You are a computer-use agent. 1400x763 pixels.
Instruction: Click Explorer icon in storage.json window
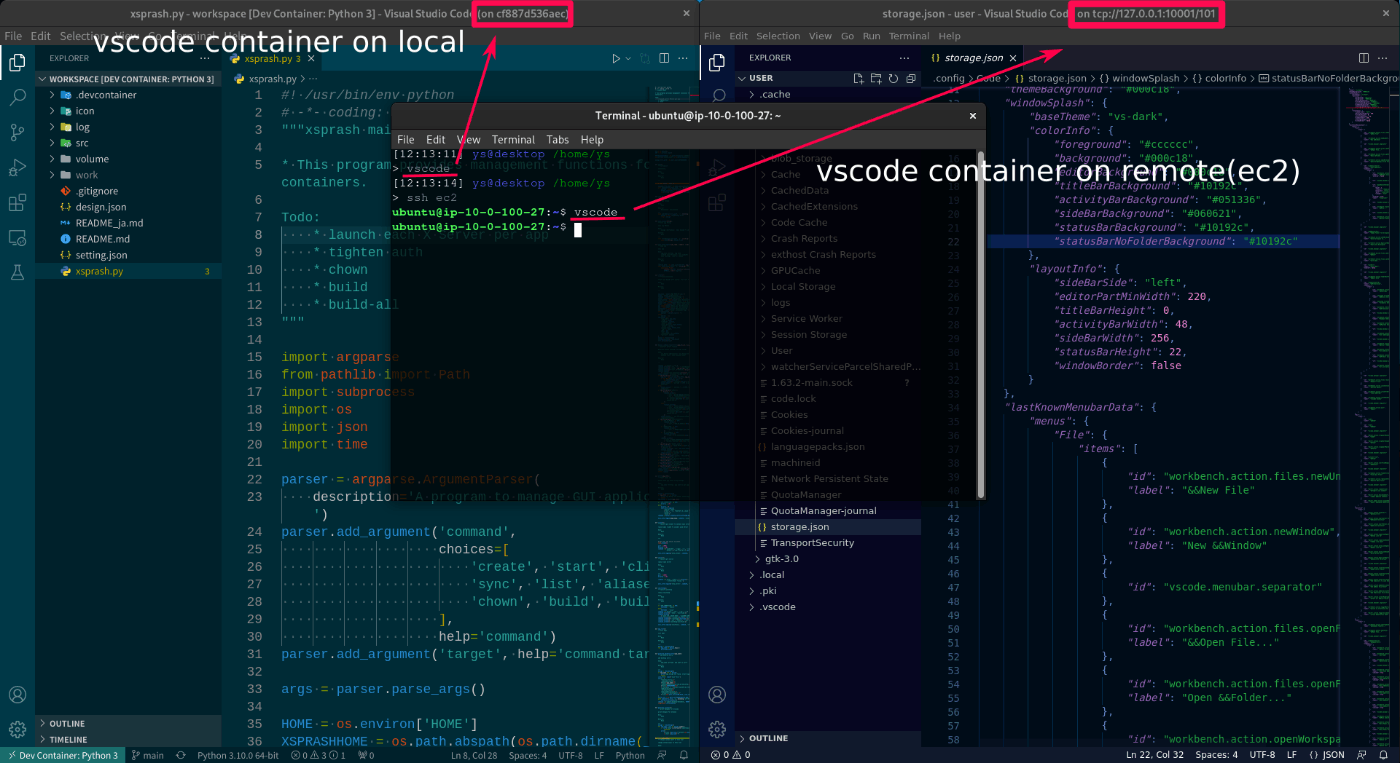[717, 63]
